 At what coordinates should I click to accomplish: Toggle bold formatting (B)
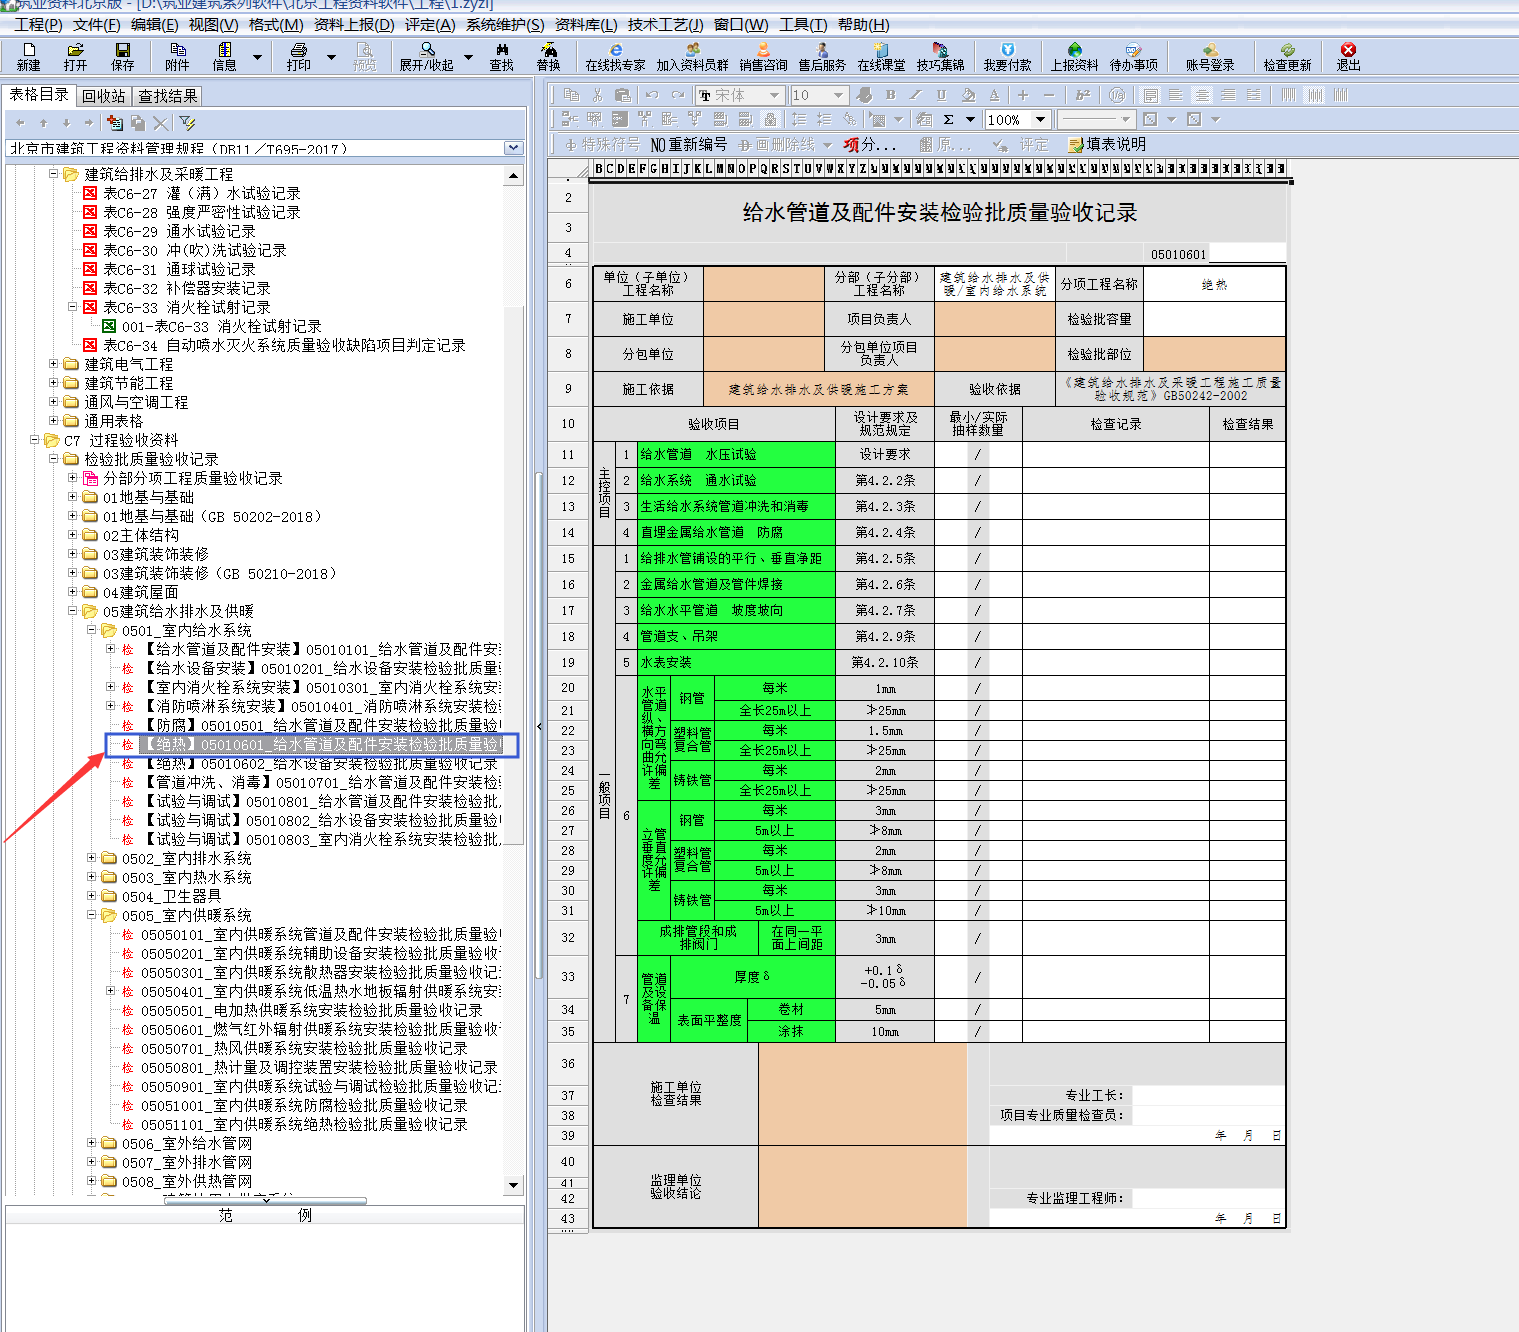(890, 95)
